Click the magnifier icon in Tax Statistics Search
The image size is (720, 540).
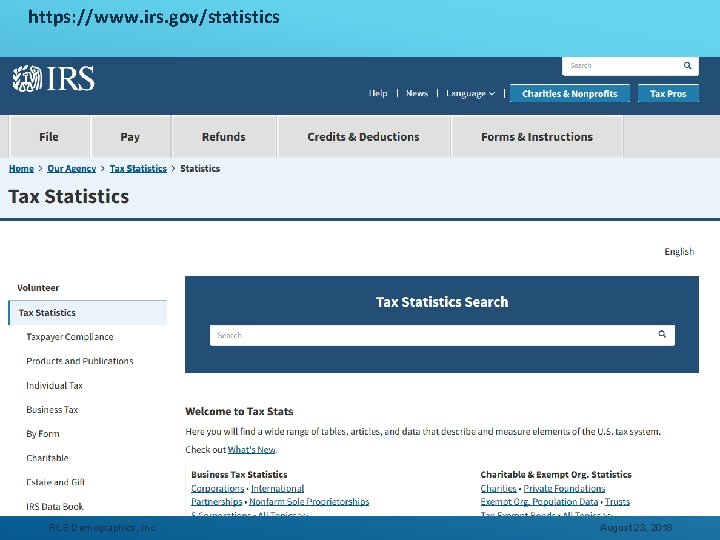pyautogui.click(x=662, y=334)
